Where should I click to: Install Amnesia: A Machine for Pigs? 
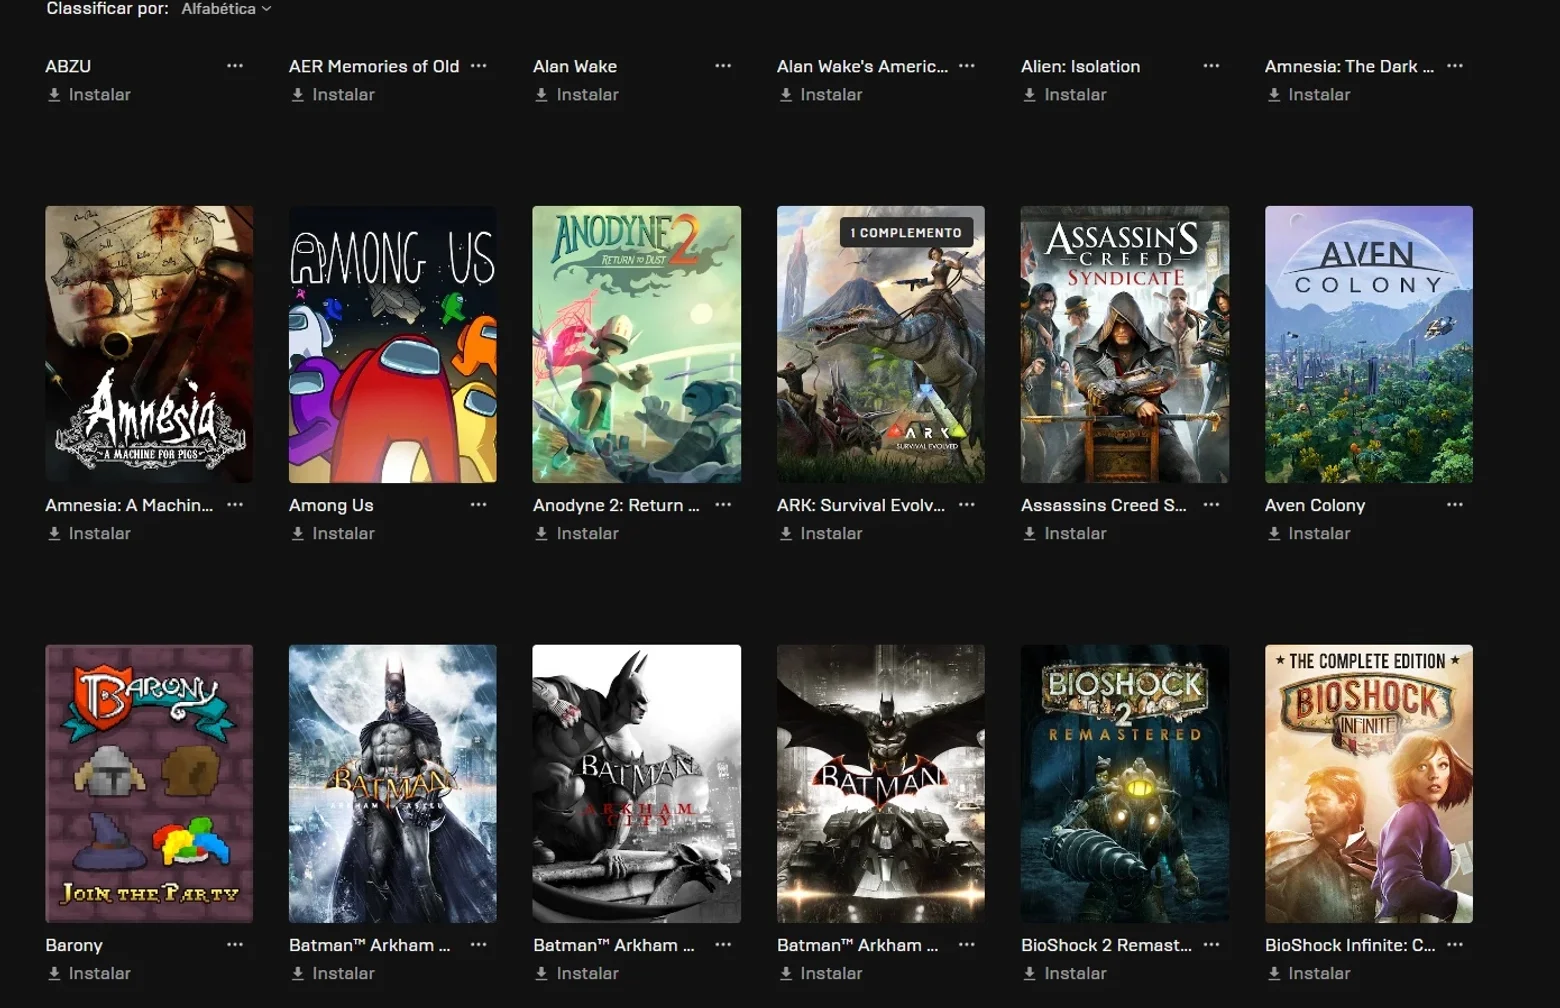pos(89,534)
